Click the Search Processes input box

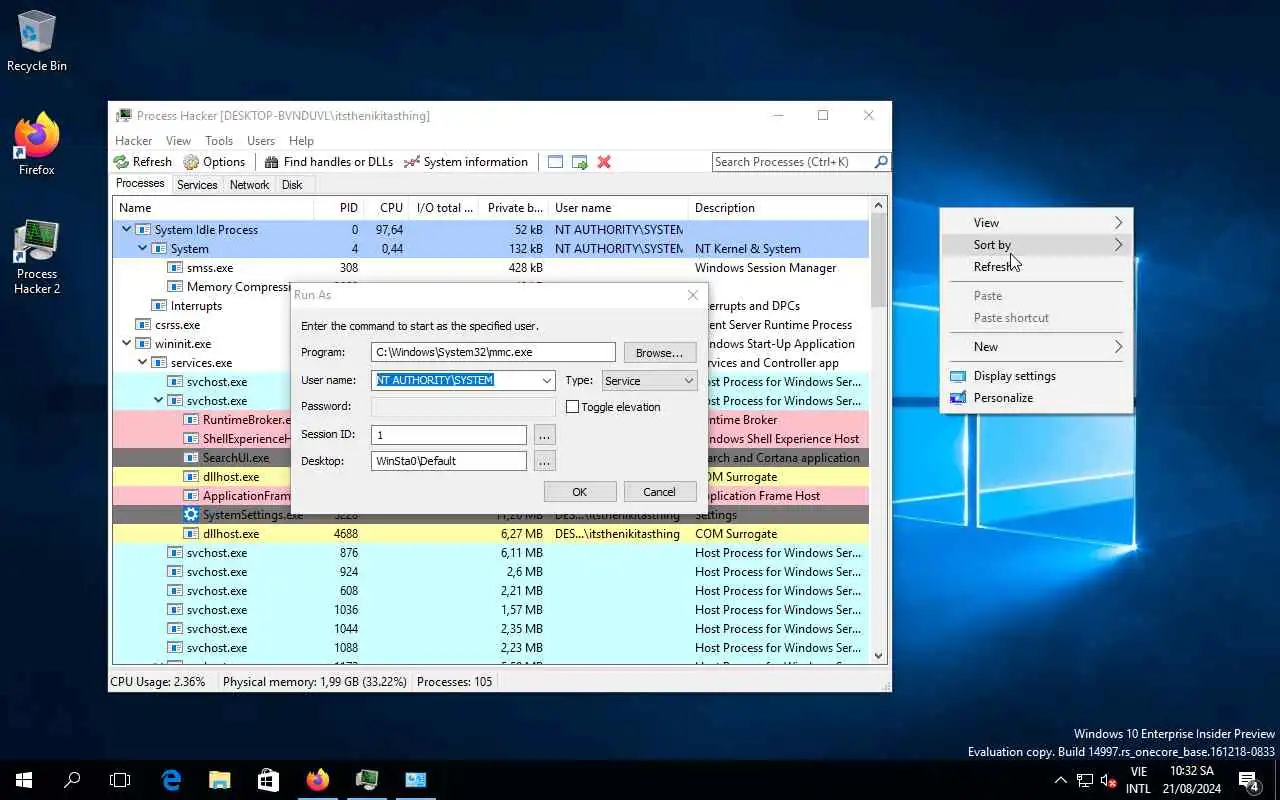(792, 162)
